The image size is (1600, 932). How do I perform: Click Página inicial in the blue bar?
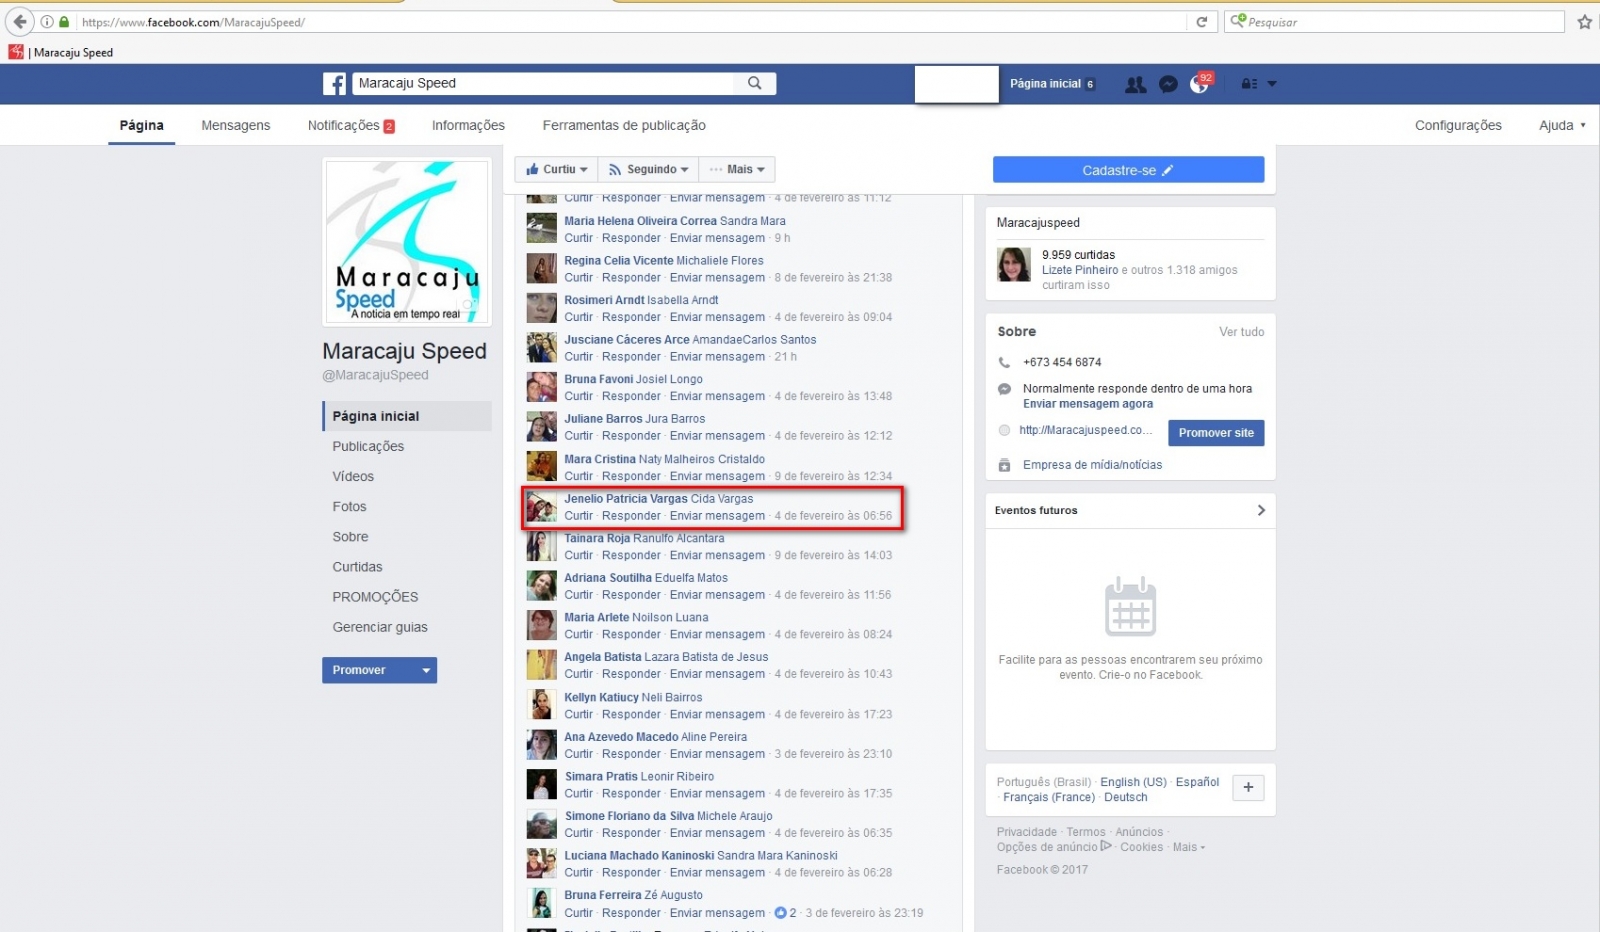pyautogui.click(x=1045, y=84)
